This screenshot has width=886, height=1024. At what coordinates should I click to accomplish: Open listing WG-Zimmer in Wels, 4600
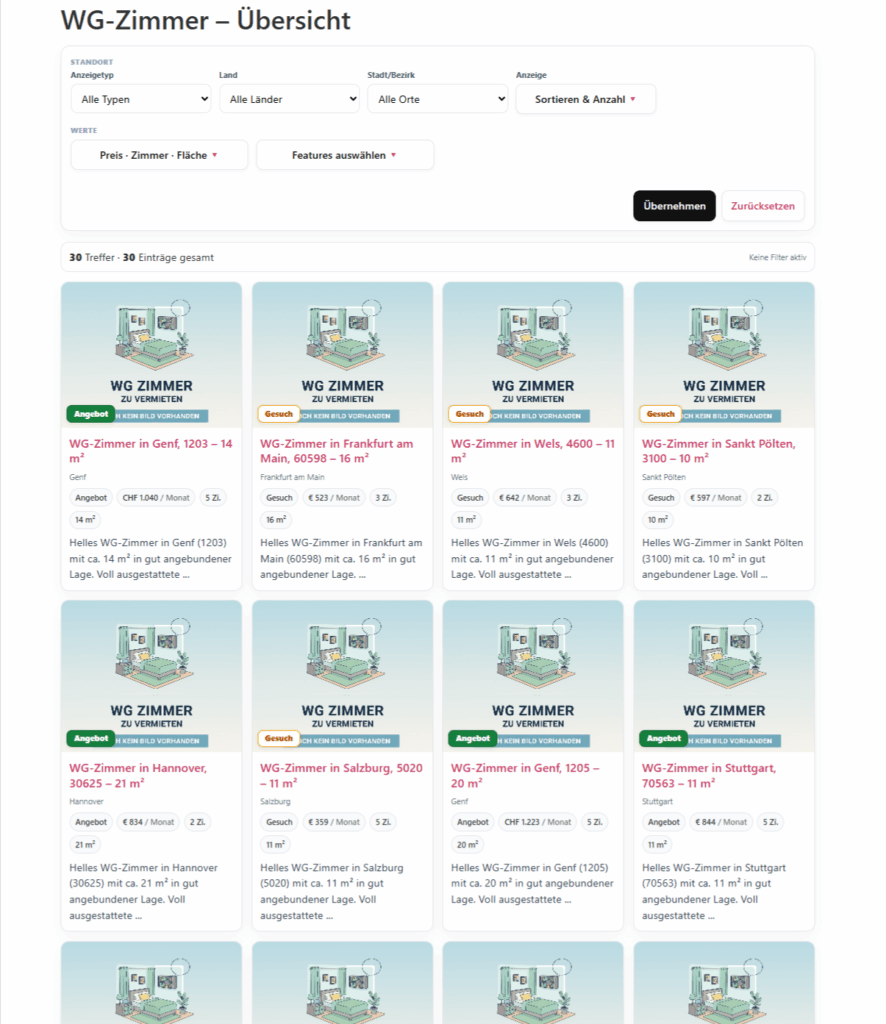[532, 450]
